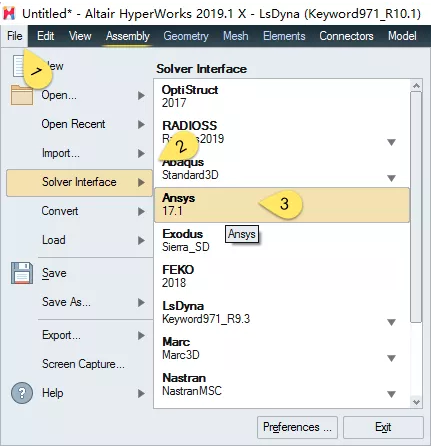Viewport: 433px width, 447px height.
Task: Choose OptiStruct 2017 solver interface
Action: 282,96
